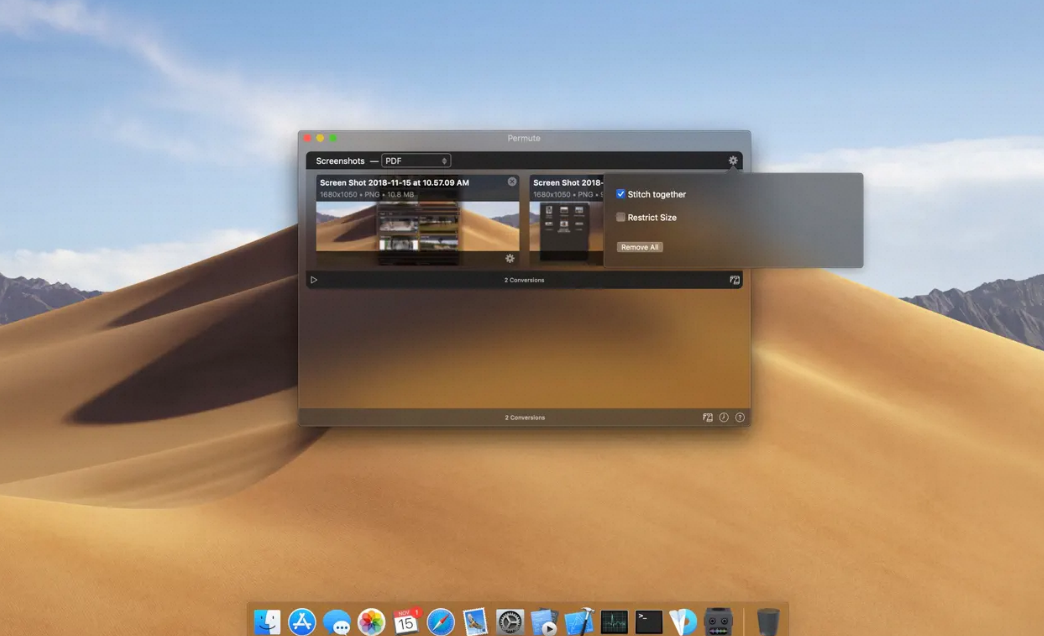Image resolution: width=1044 pixels, height=636 pixels.
Task: Open the PDF format dropdown
Action: (416, 160)
